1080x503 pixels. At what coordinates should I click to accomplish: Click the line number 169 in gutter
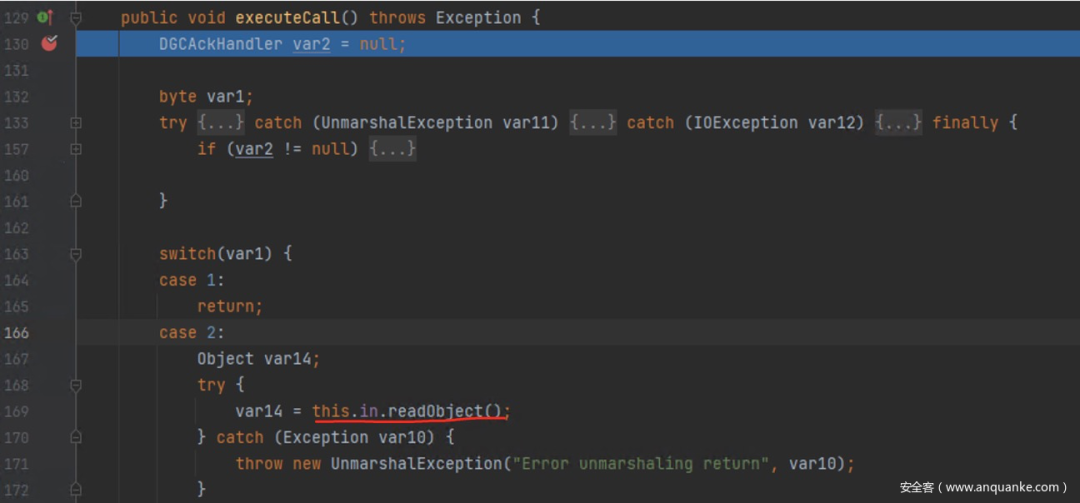point(17,411)
